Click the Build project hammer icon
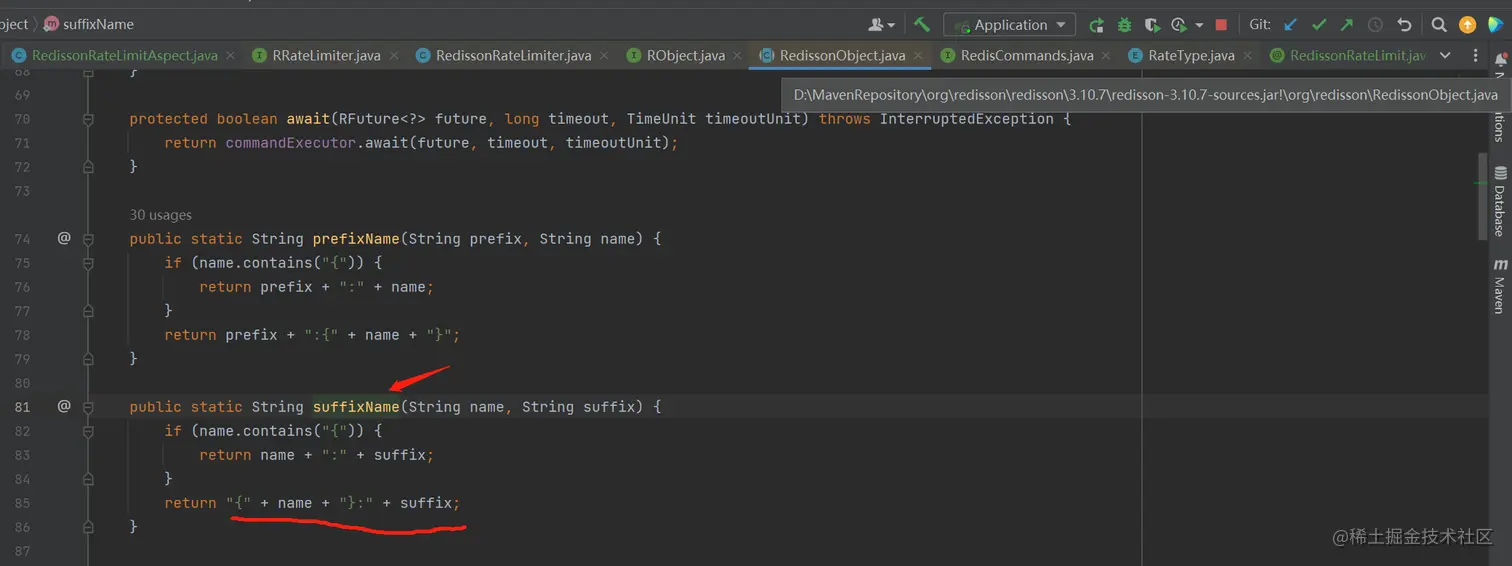The height and width of the screenshot is (566, 1512). tap(922, 25)
